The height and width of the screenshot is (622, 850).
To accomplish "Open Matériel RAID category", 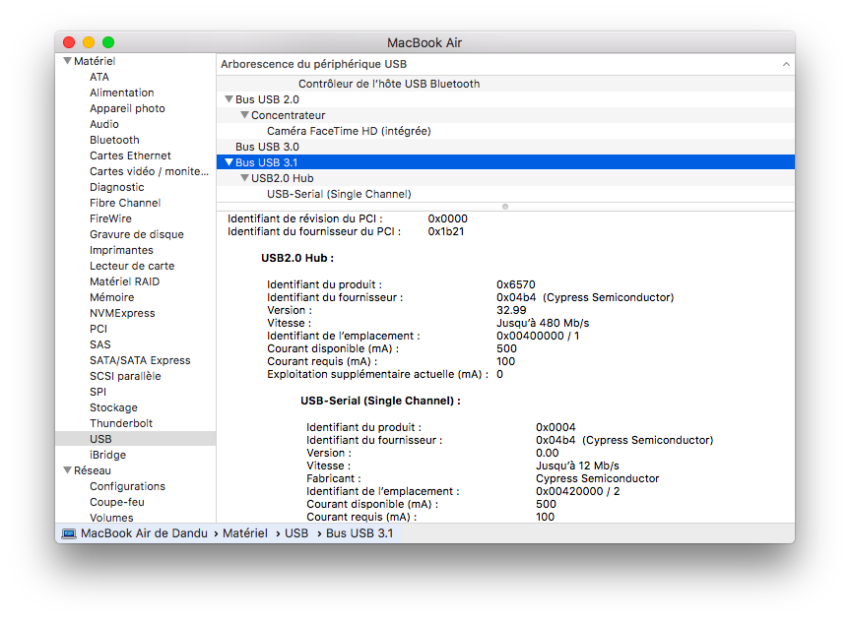I will coord(125,281).
